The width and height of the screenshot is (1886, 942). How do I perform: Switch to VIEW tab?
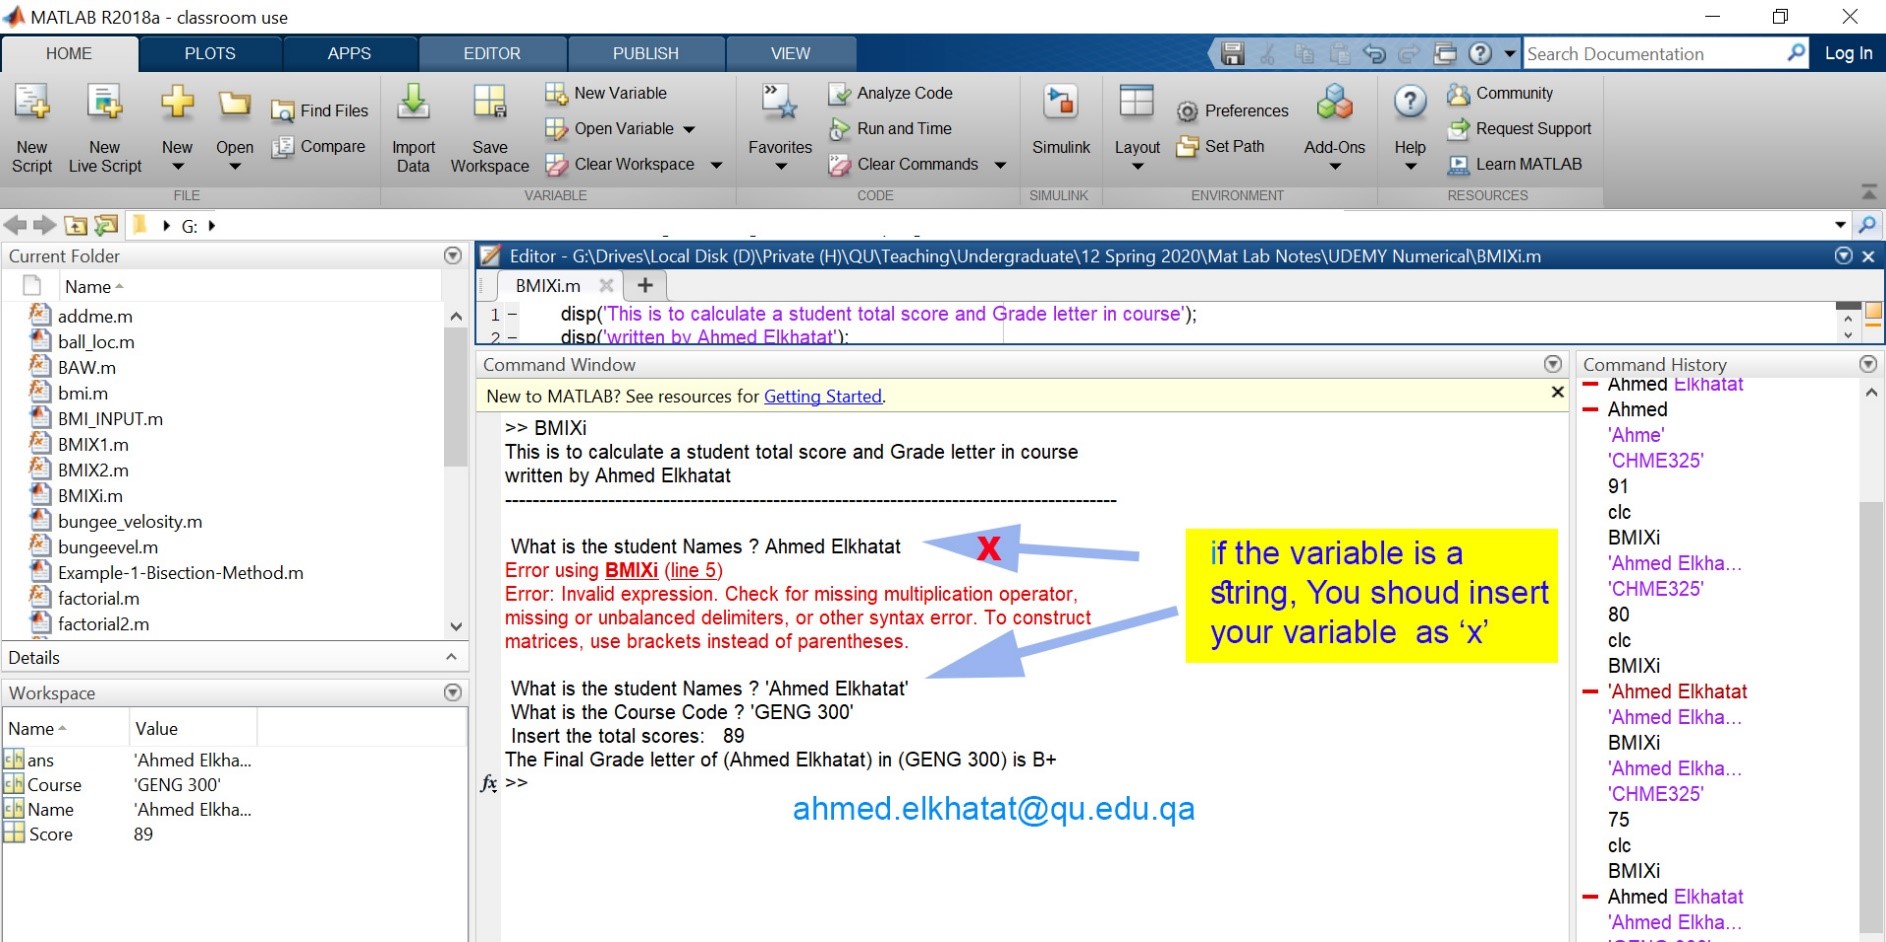791,54
